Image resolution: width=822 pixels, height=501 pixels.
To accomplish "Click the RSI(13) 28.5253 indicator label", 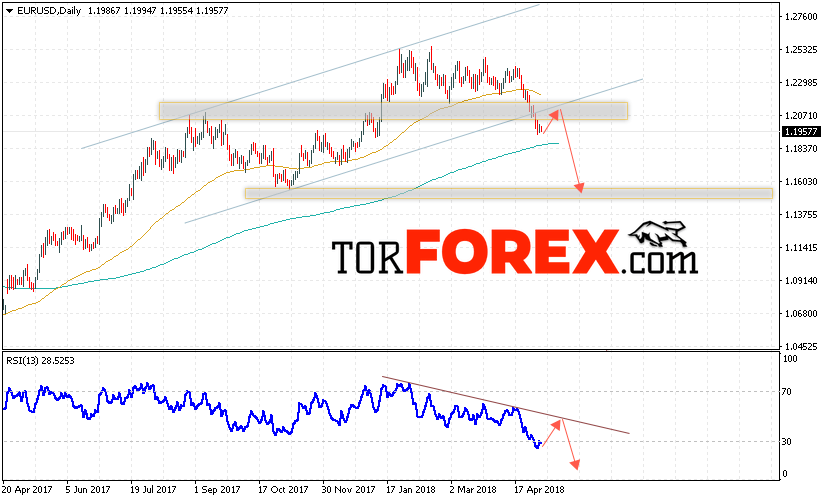I will [40, 361].
